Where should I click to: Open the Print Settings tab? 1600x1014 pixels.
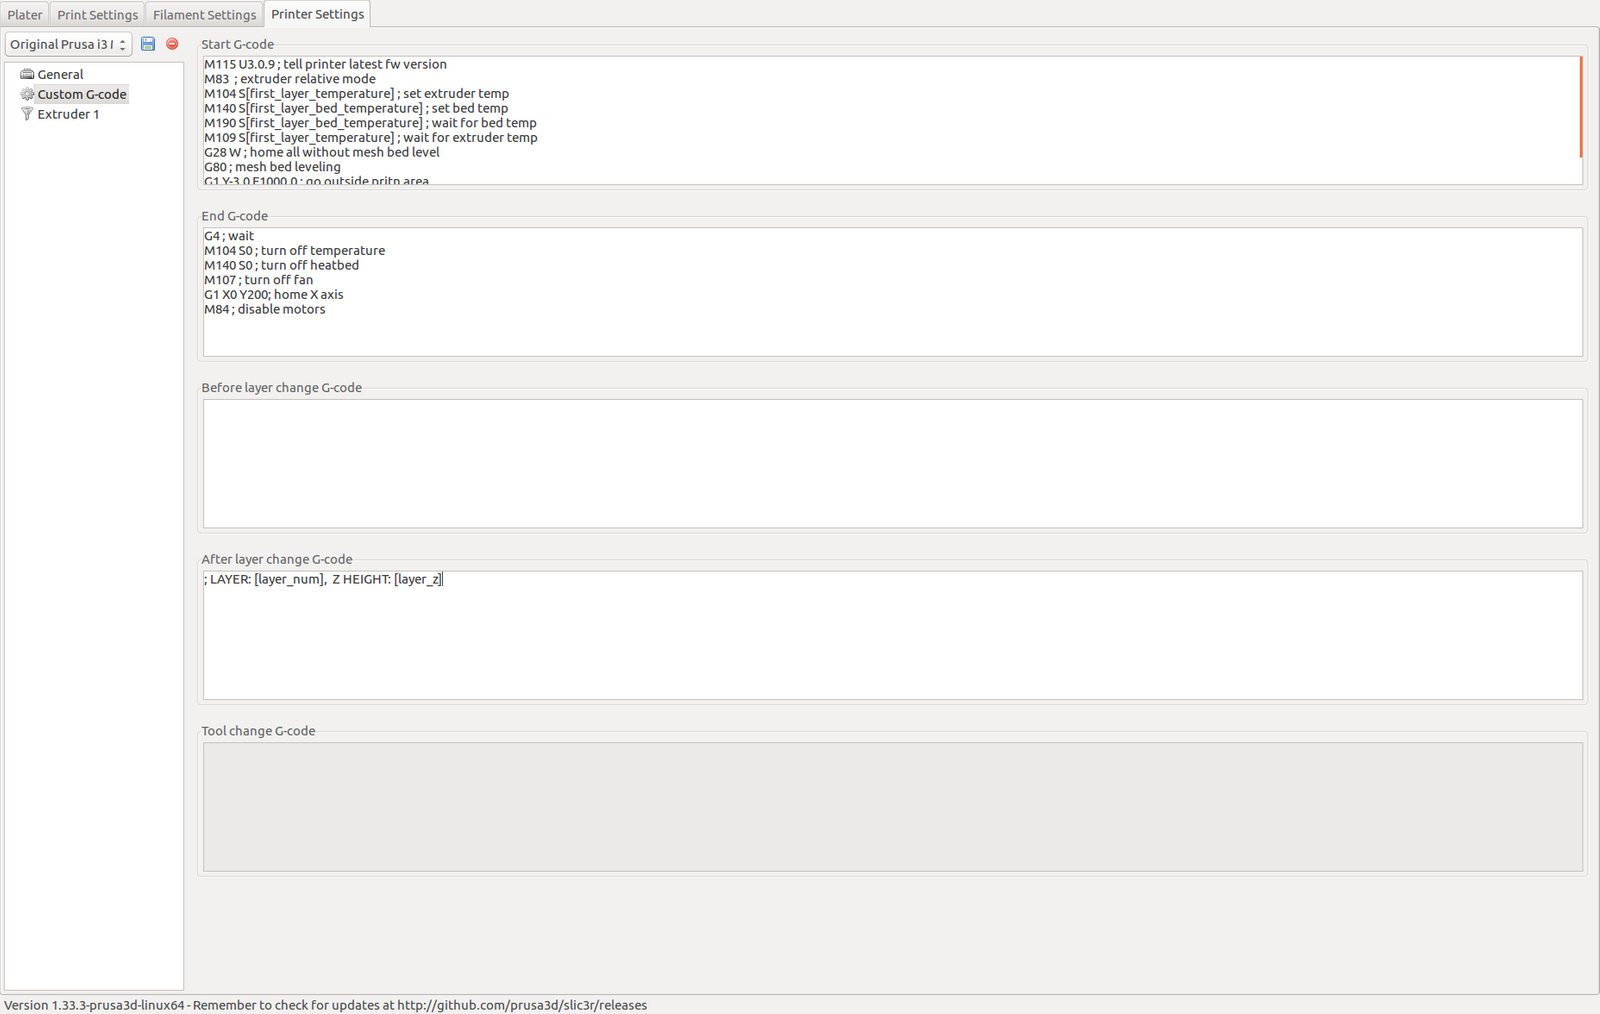(97, 15)
